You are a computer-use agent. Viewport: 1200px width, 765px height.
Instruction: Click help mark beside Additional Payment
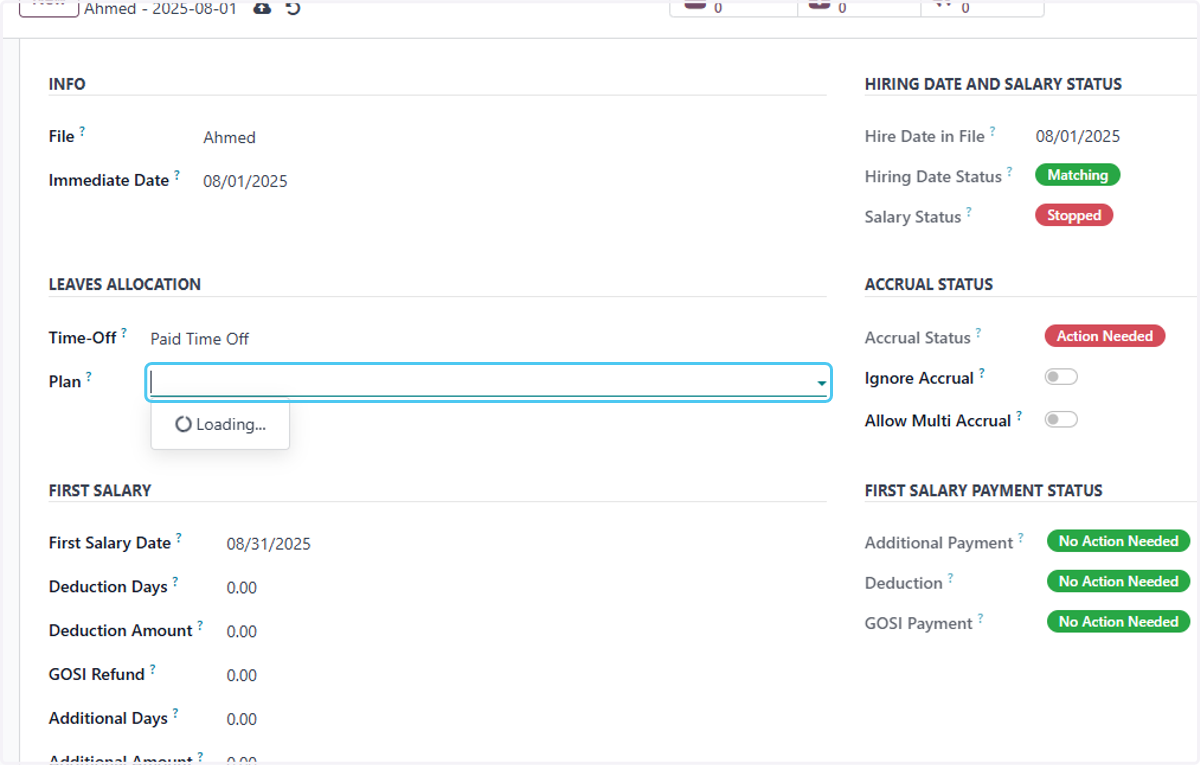pyautogui.click(x=1021, y=538)
